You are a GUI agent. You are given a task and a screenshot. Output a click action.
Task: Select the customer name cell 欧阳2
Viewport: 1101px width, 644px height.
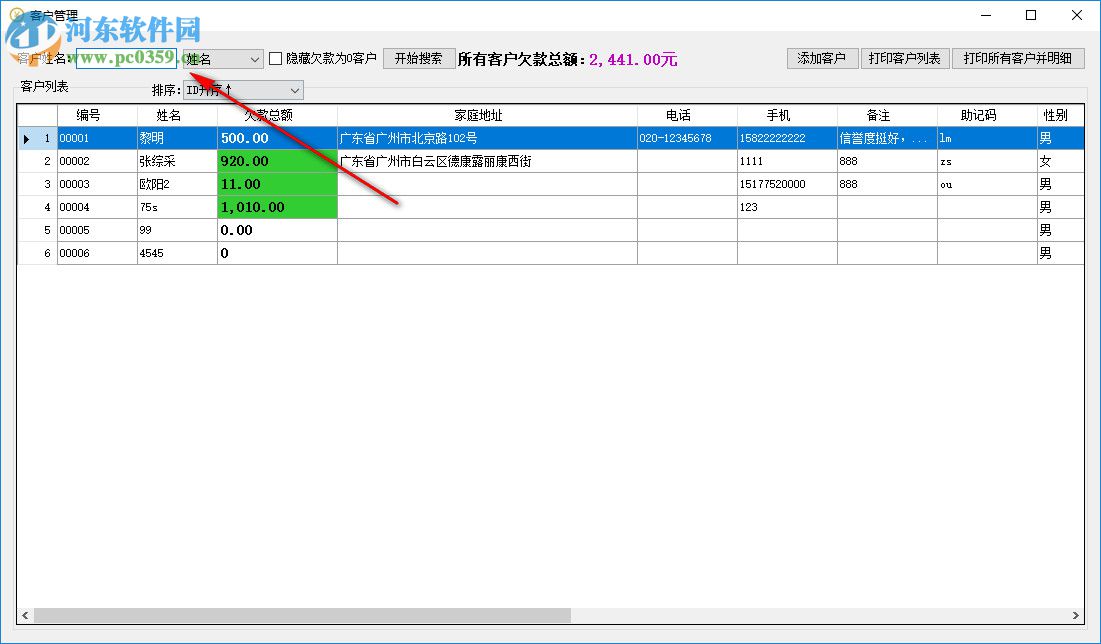pos(177,184)
